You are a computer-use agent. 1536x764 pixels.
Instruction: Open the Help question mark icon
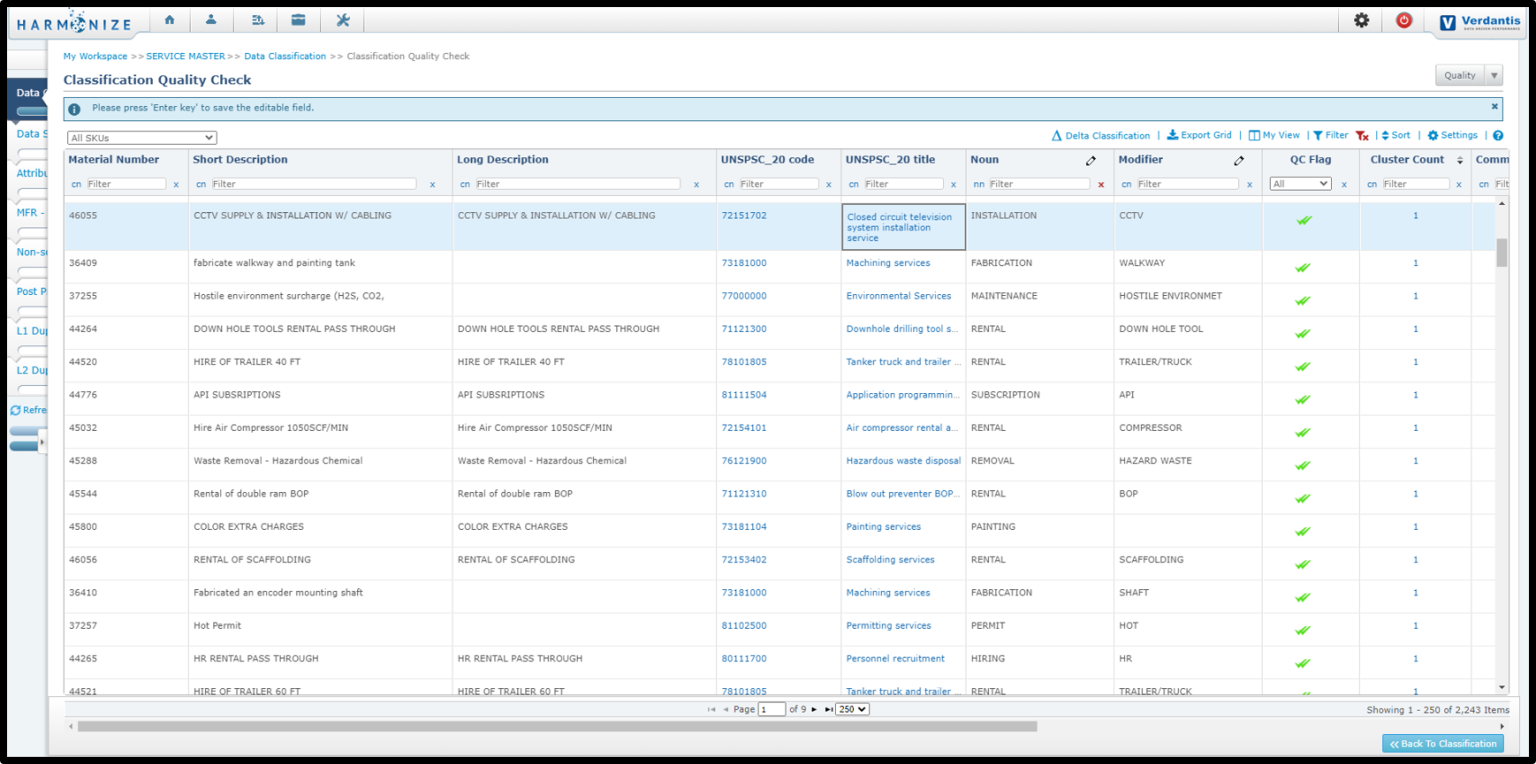1497,135
